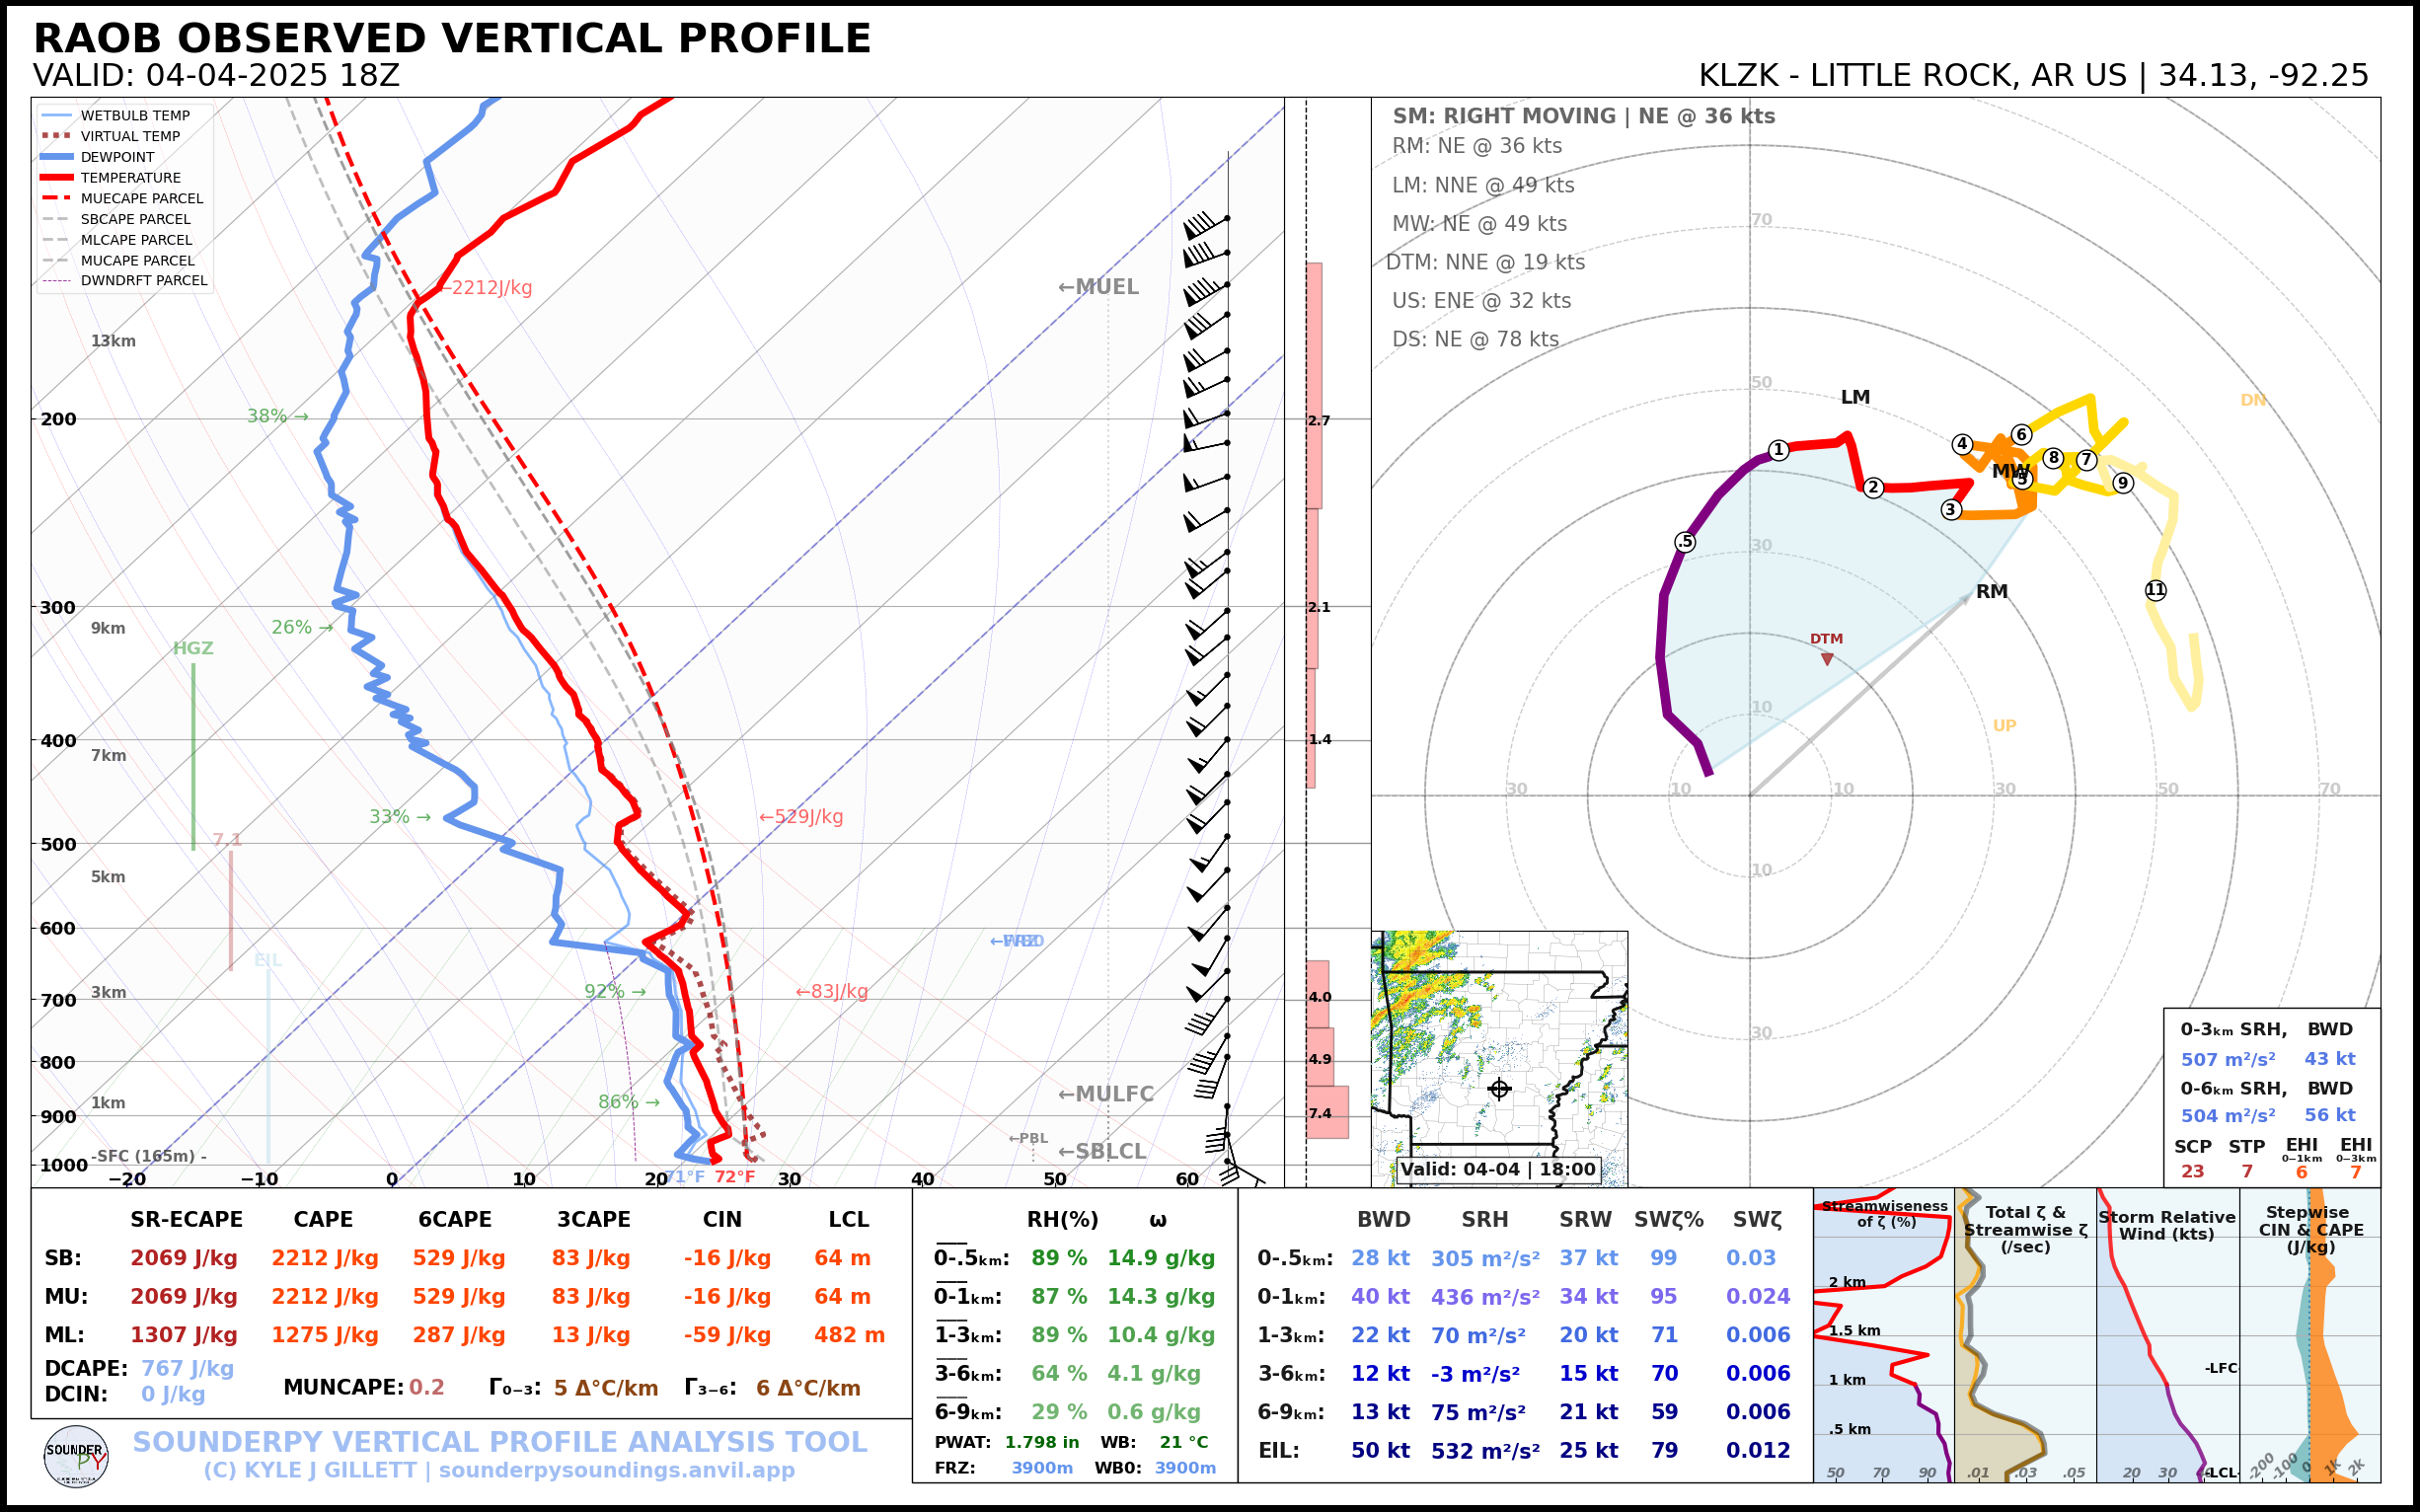The width and height of the screenshot is (2420, 1512).
Task: Click the DEWPOINT legend entry
Action: click(117, 157)
